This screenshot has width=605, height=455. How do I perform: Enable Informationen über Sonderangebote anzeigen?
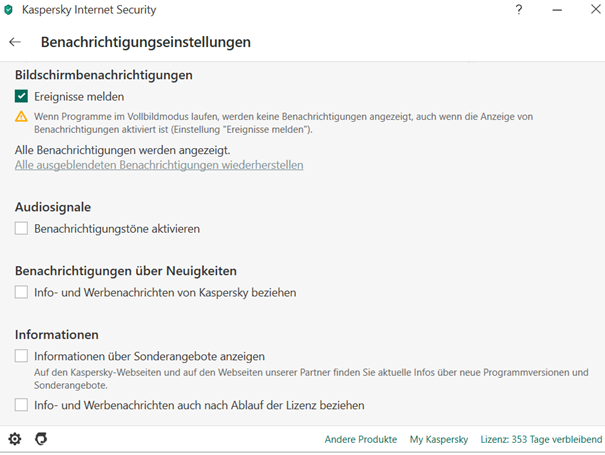point(21,356)
